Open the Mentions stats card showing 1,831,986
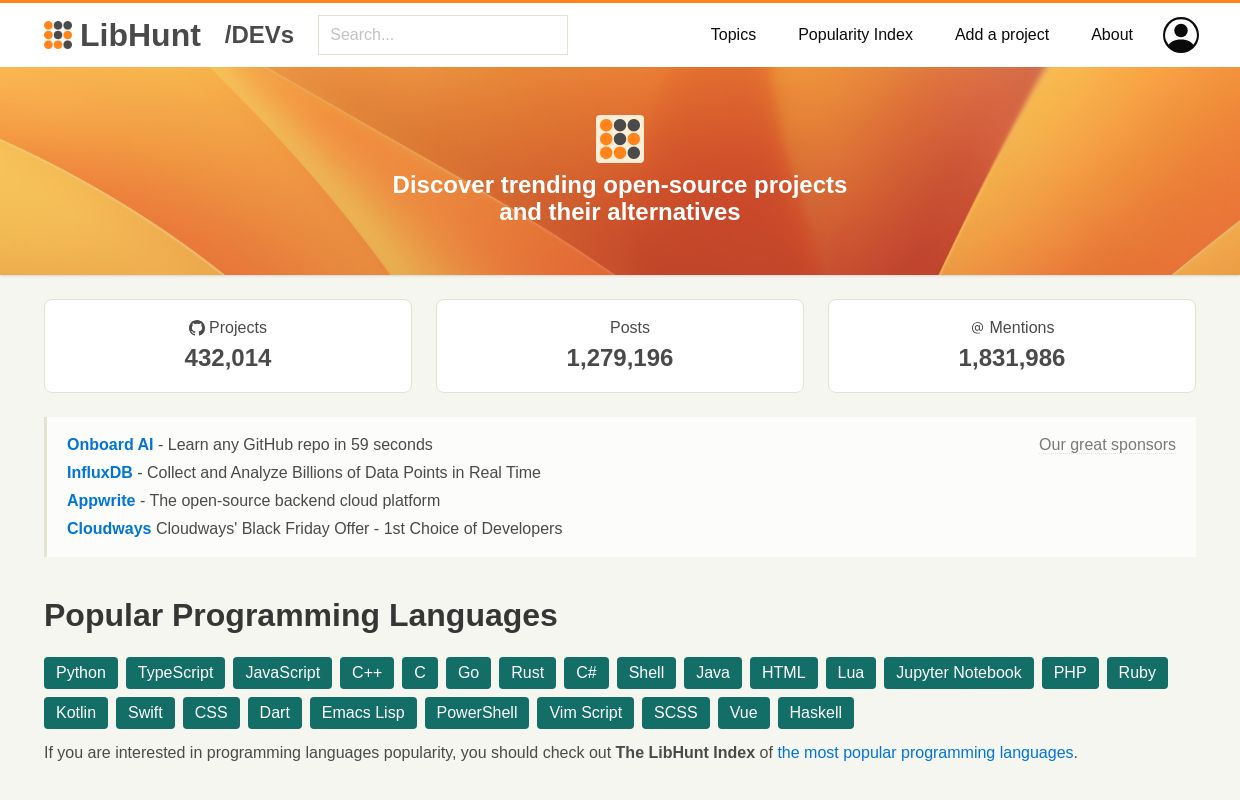The image size is (1240, 800). (x=1012, y=346)
